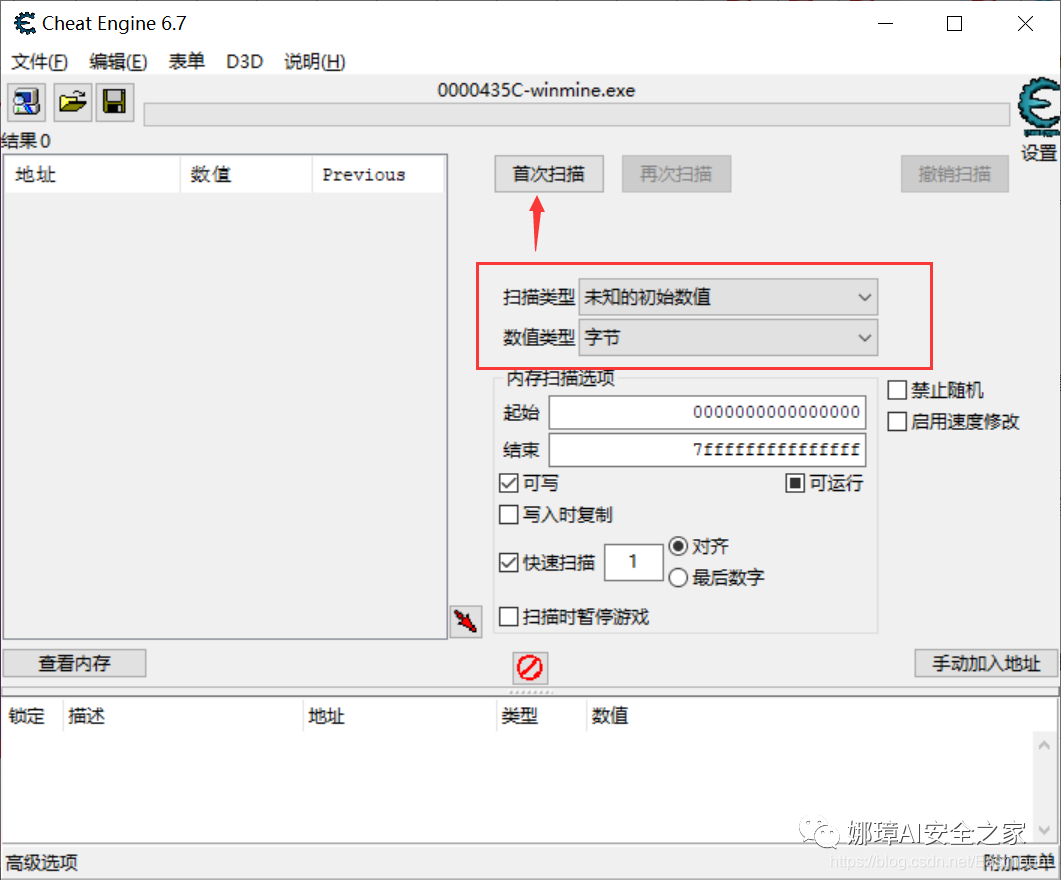Open the D3D menu
1061x880 pixels.
[x=244, y=62]
